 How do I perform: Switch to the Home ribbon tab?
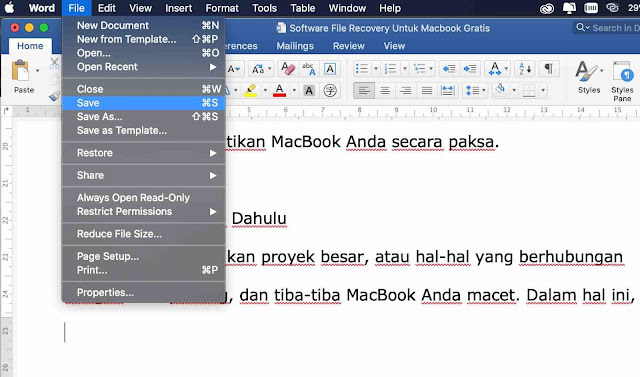(x=30, y=46)
